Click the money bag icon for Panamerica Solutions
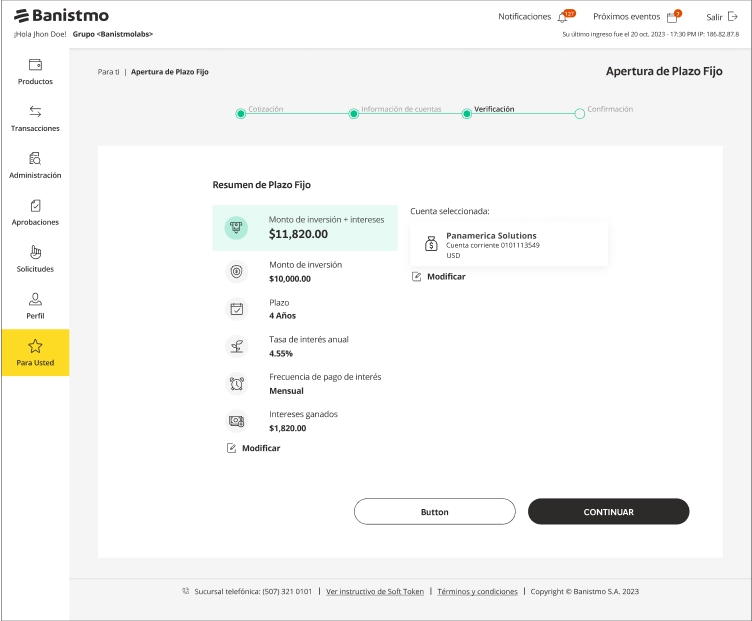The image size is (752, 621). (431, 244)
